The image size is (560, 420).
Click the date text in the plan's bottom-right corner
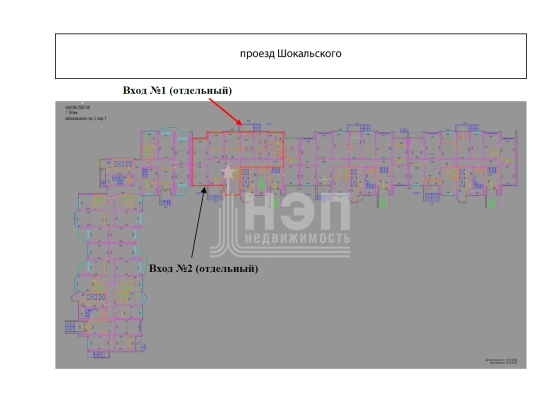click(x=501, y=361)
